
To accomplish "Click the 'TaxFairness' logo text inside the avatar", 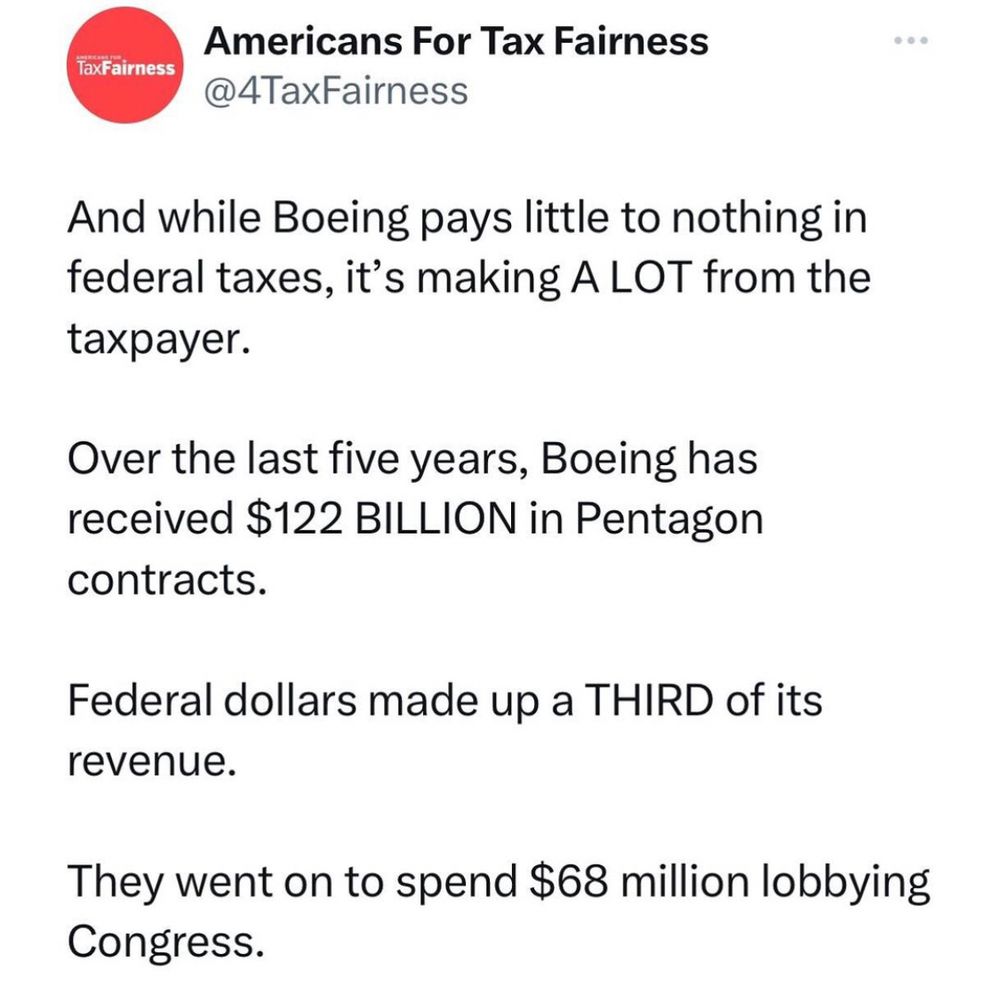I will (x=125, y=68).
